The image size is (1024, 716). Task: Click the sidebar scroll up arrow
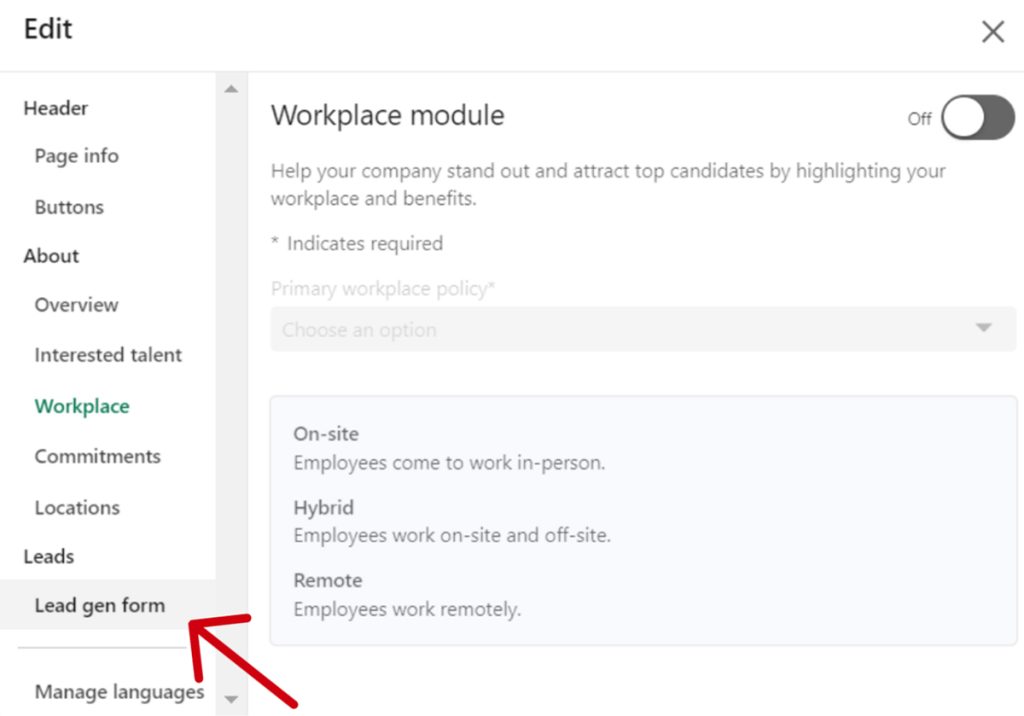click(x=231, y=90)
